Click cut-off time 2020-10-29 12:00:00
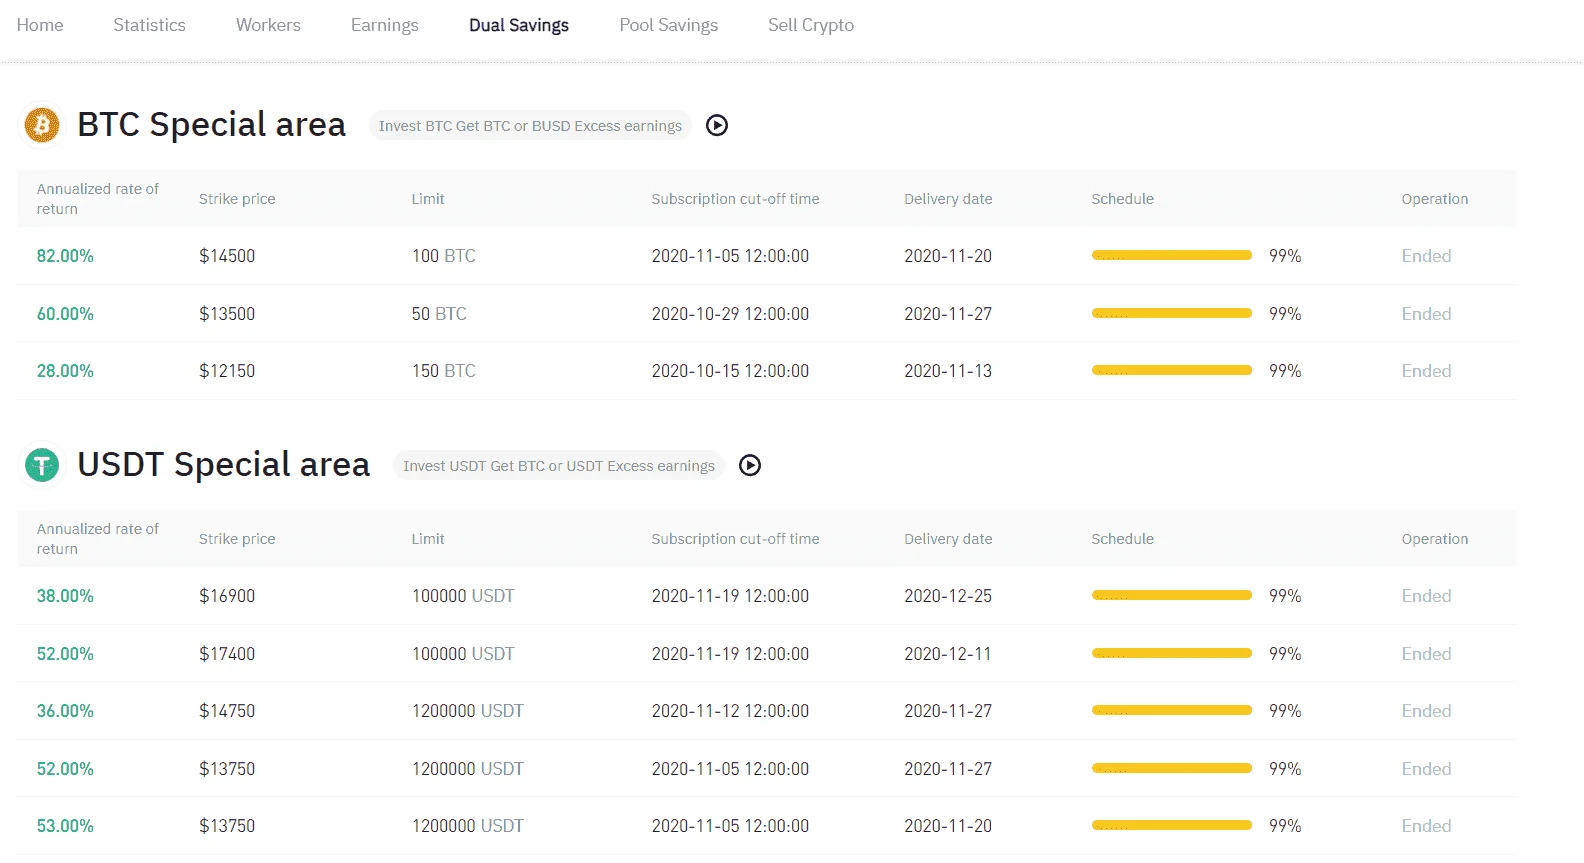1584x863 pixels. [x=730, y=314]
